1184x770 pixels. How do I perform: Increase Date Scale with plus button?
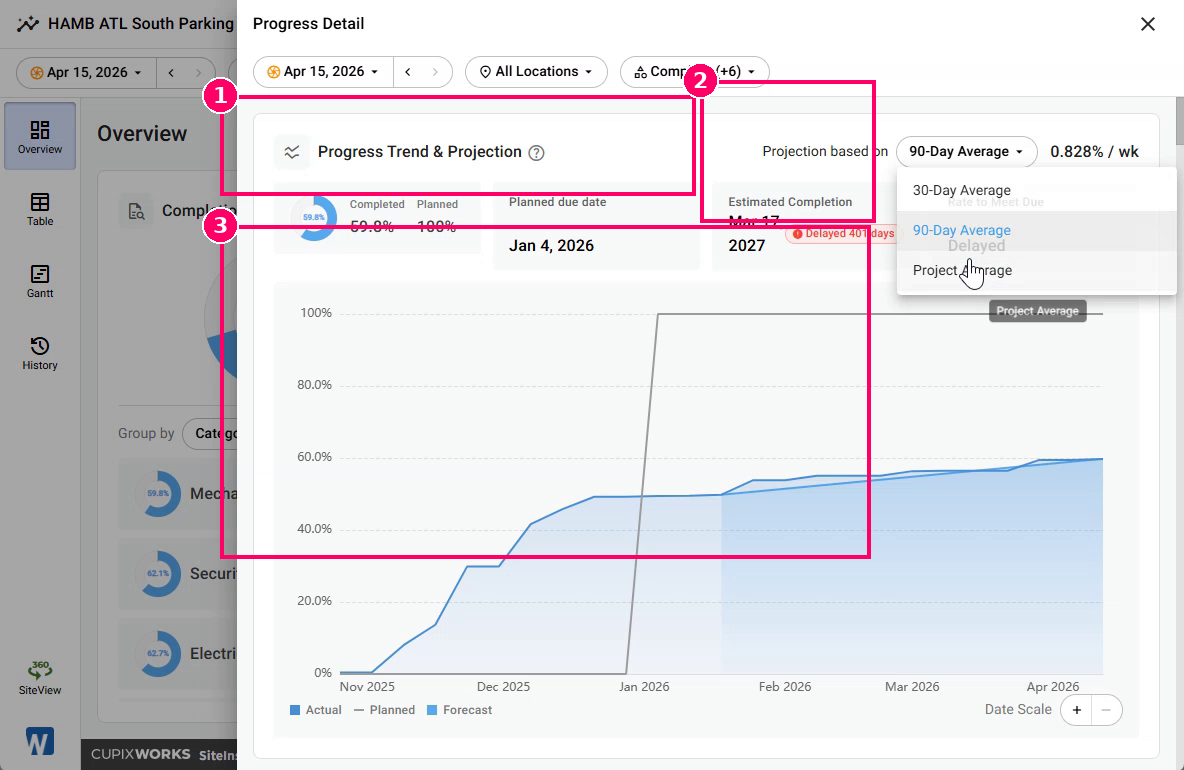coord(1077,710)
